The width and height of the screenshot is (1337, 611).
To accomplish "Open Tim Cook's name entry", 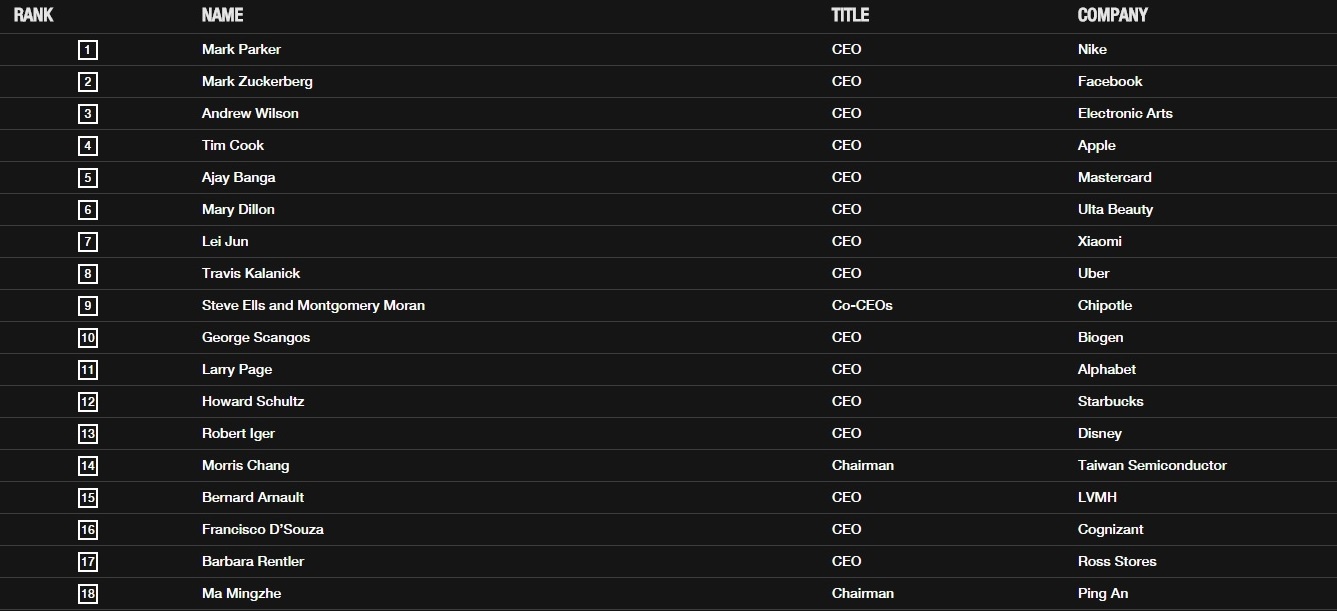I will [x=233, y=145].
